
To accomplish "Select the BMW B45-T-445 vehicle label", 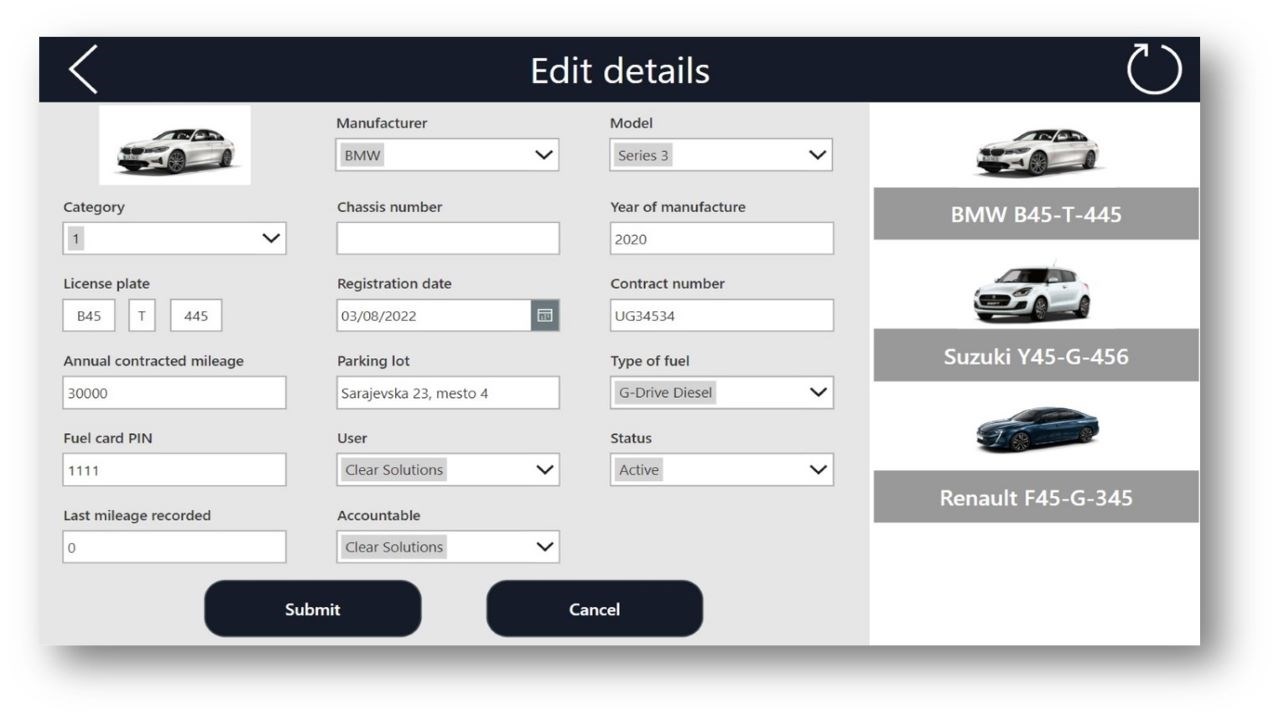I will click(1036, 213).
